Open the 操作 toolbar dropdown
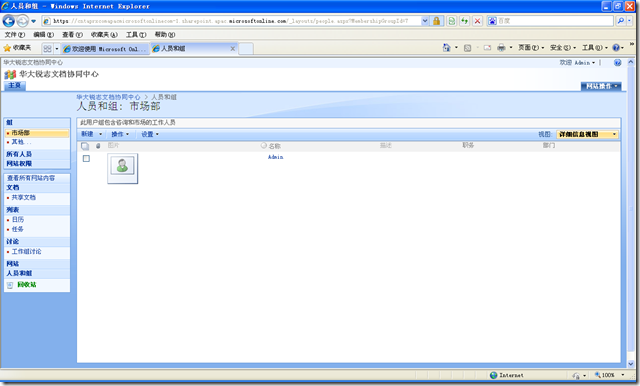Image resolution: width=640 pixels, height=386 pixels. (120, 134)
